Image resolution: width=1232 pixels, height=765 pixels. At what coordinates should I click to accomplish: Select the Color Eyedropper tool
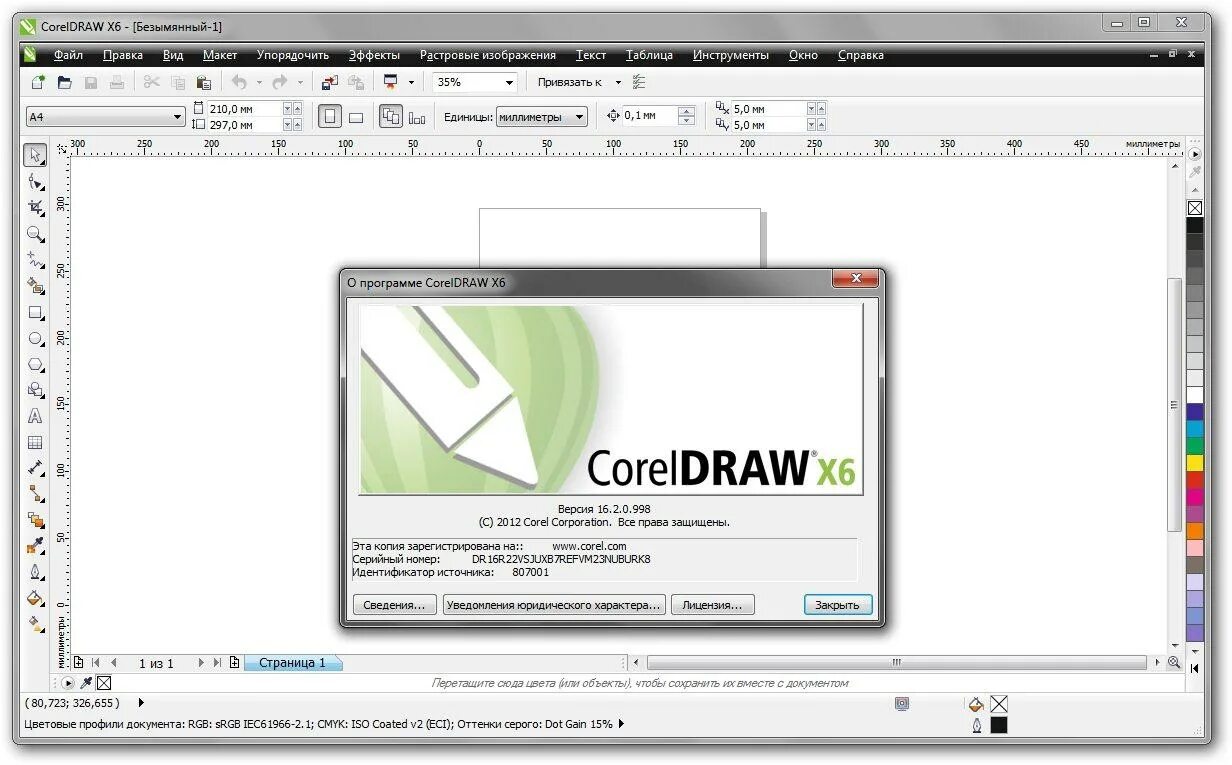click(x=36, y=546)
